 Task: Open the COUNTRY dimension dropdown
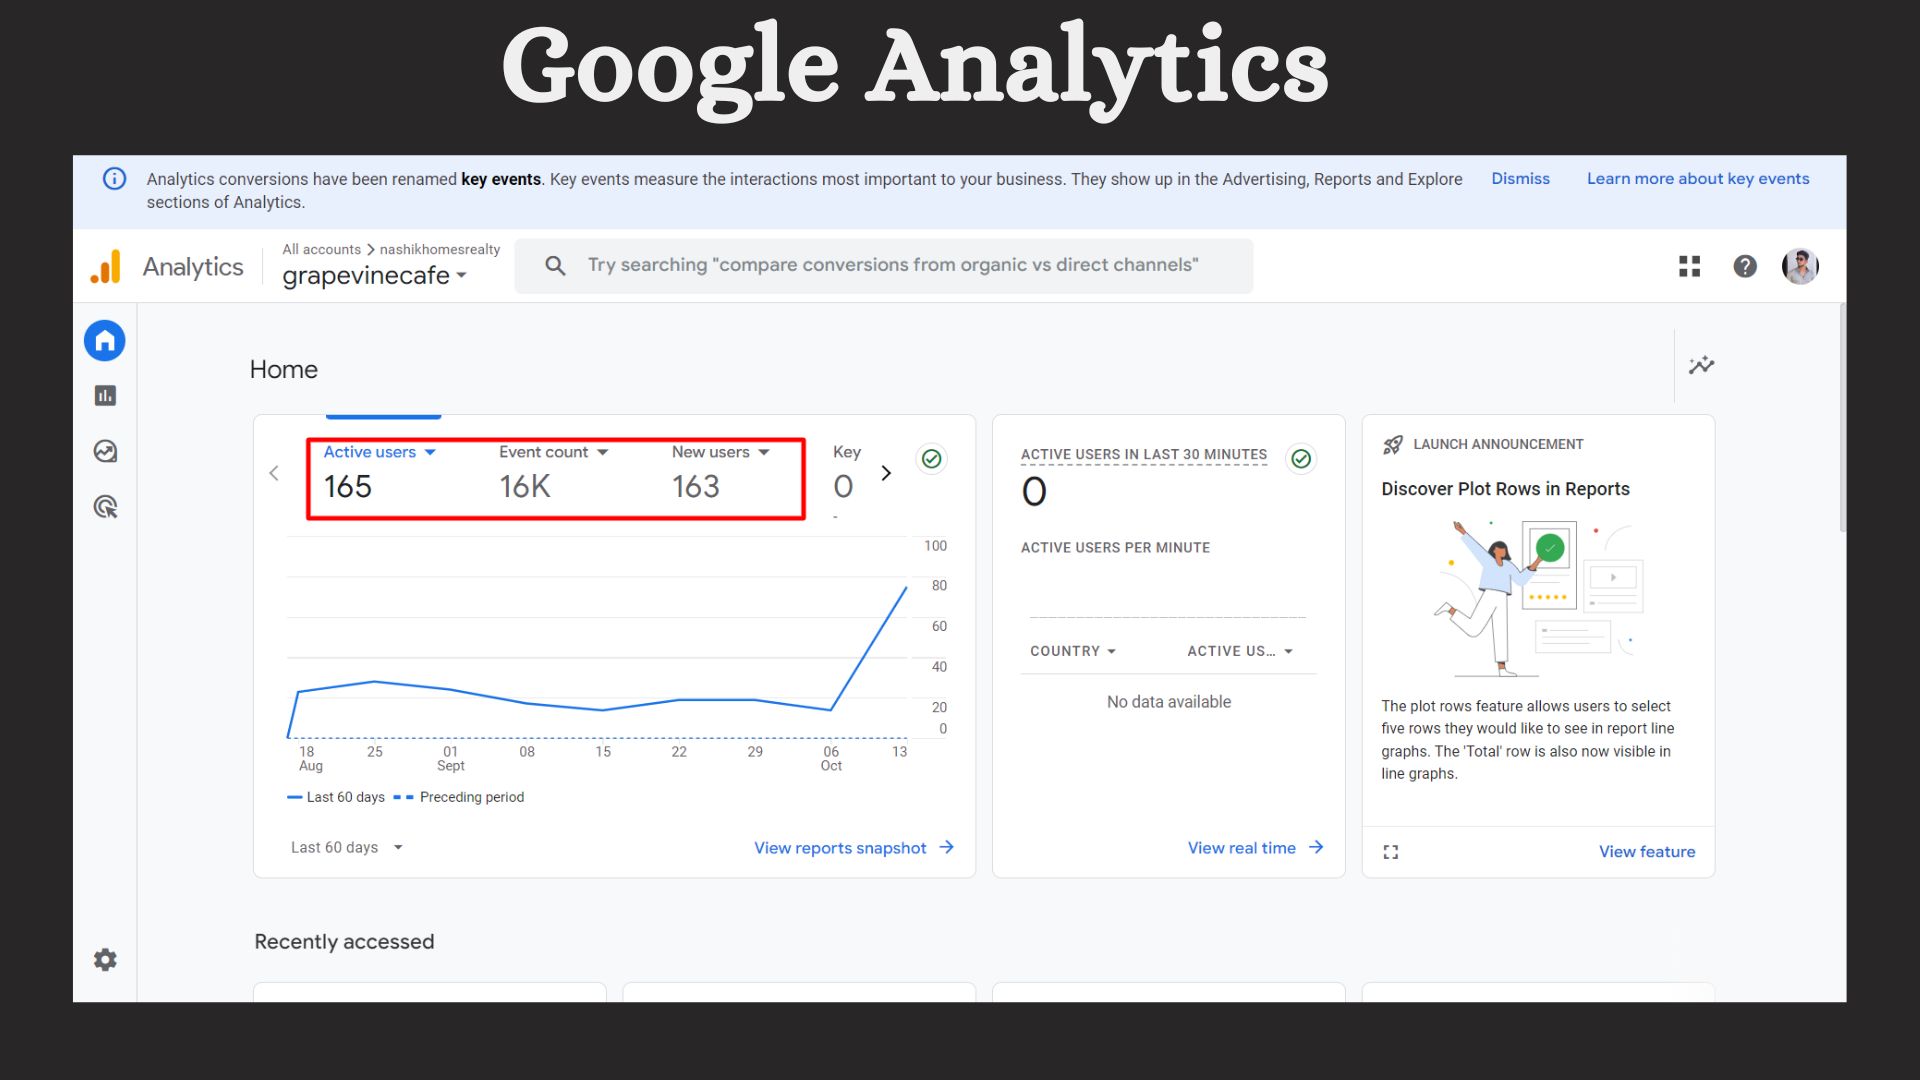point(1073,651)
